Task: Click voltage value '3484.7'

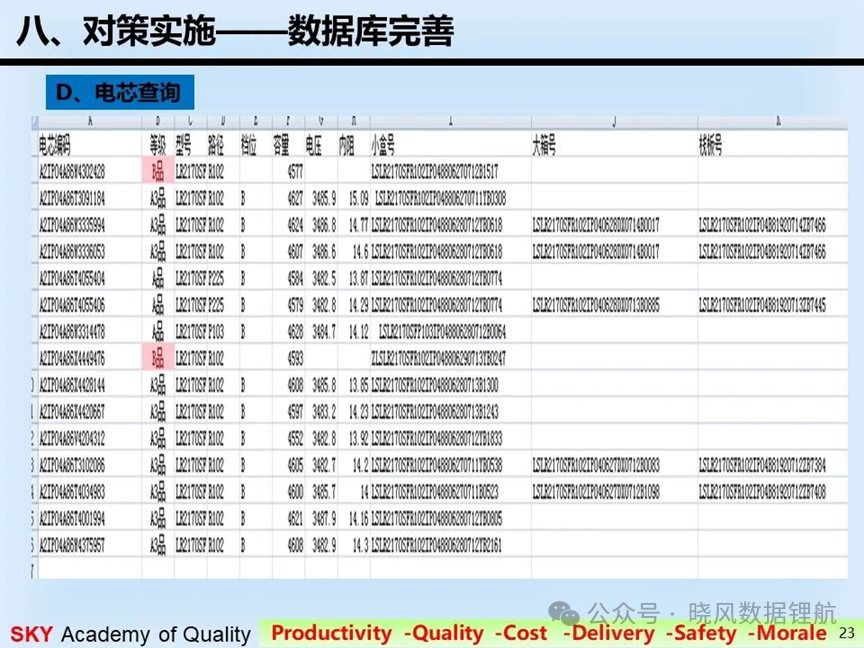Action: [324, 332]
